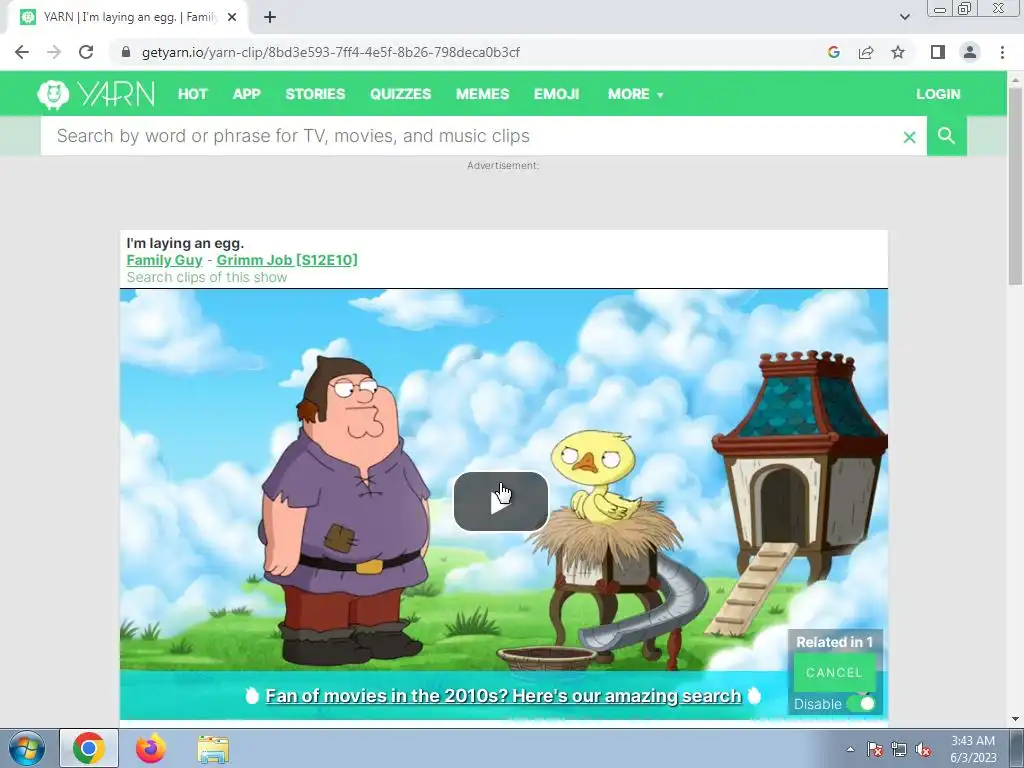This screenshot has width=1024, height=768.
Task: Play the video clip
Action: (x=501, y=502)
